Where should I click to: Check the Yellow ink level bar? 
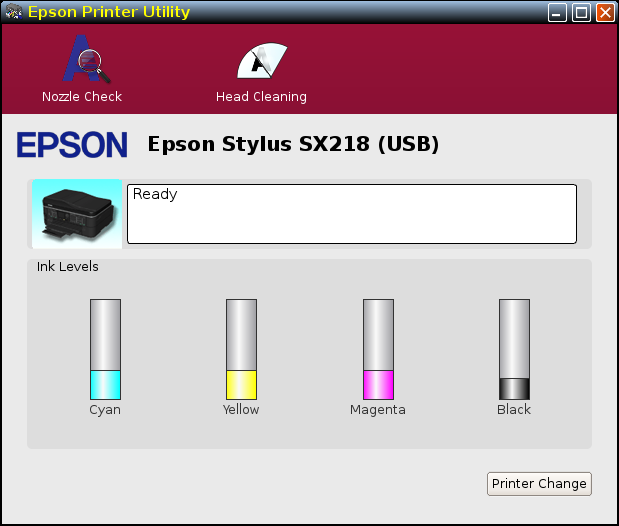coord(241,349)
